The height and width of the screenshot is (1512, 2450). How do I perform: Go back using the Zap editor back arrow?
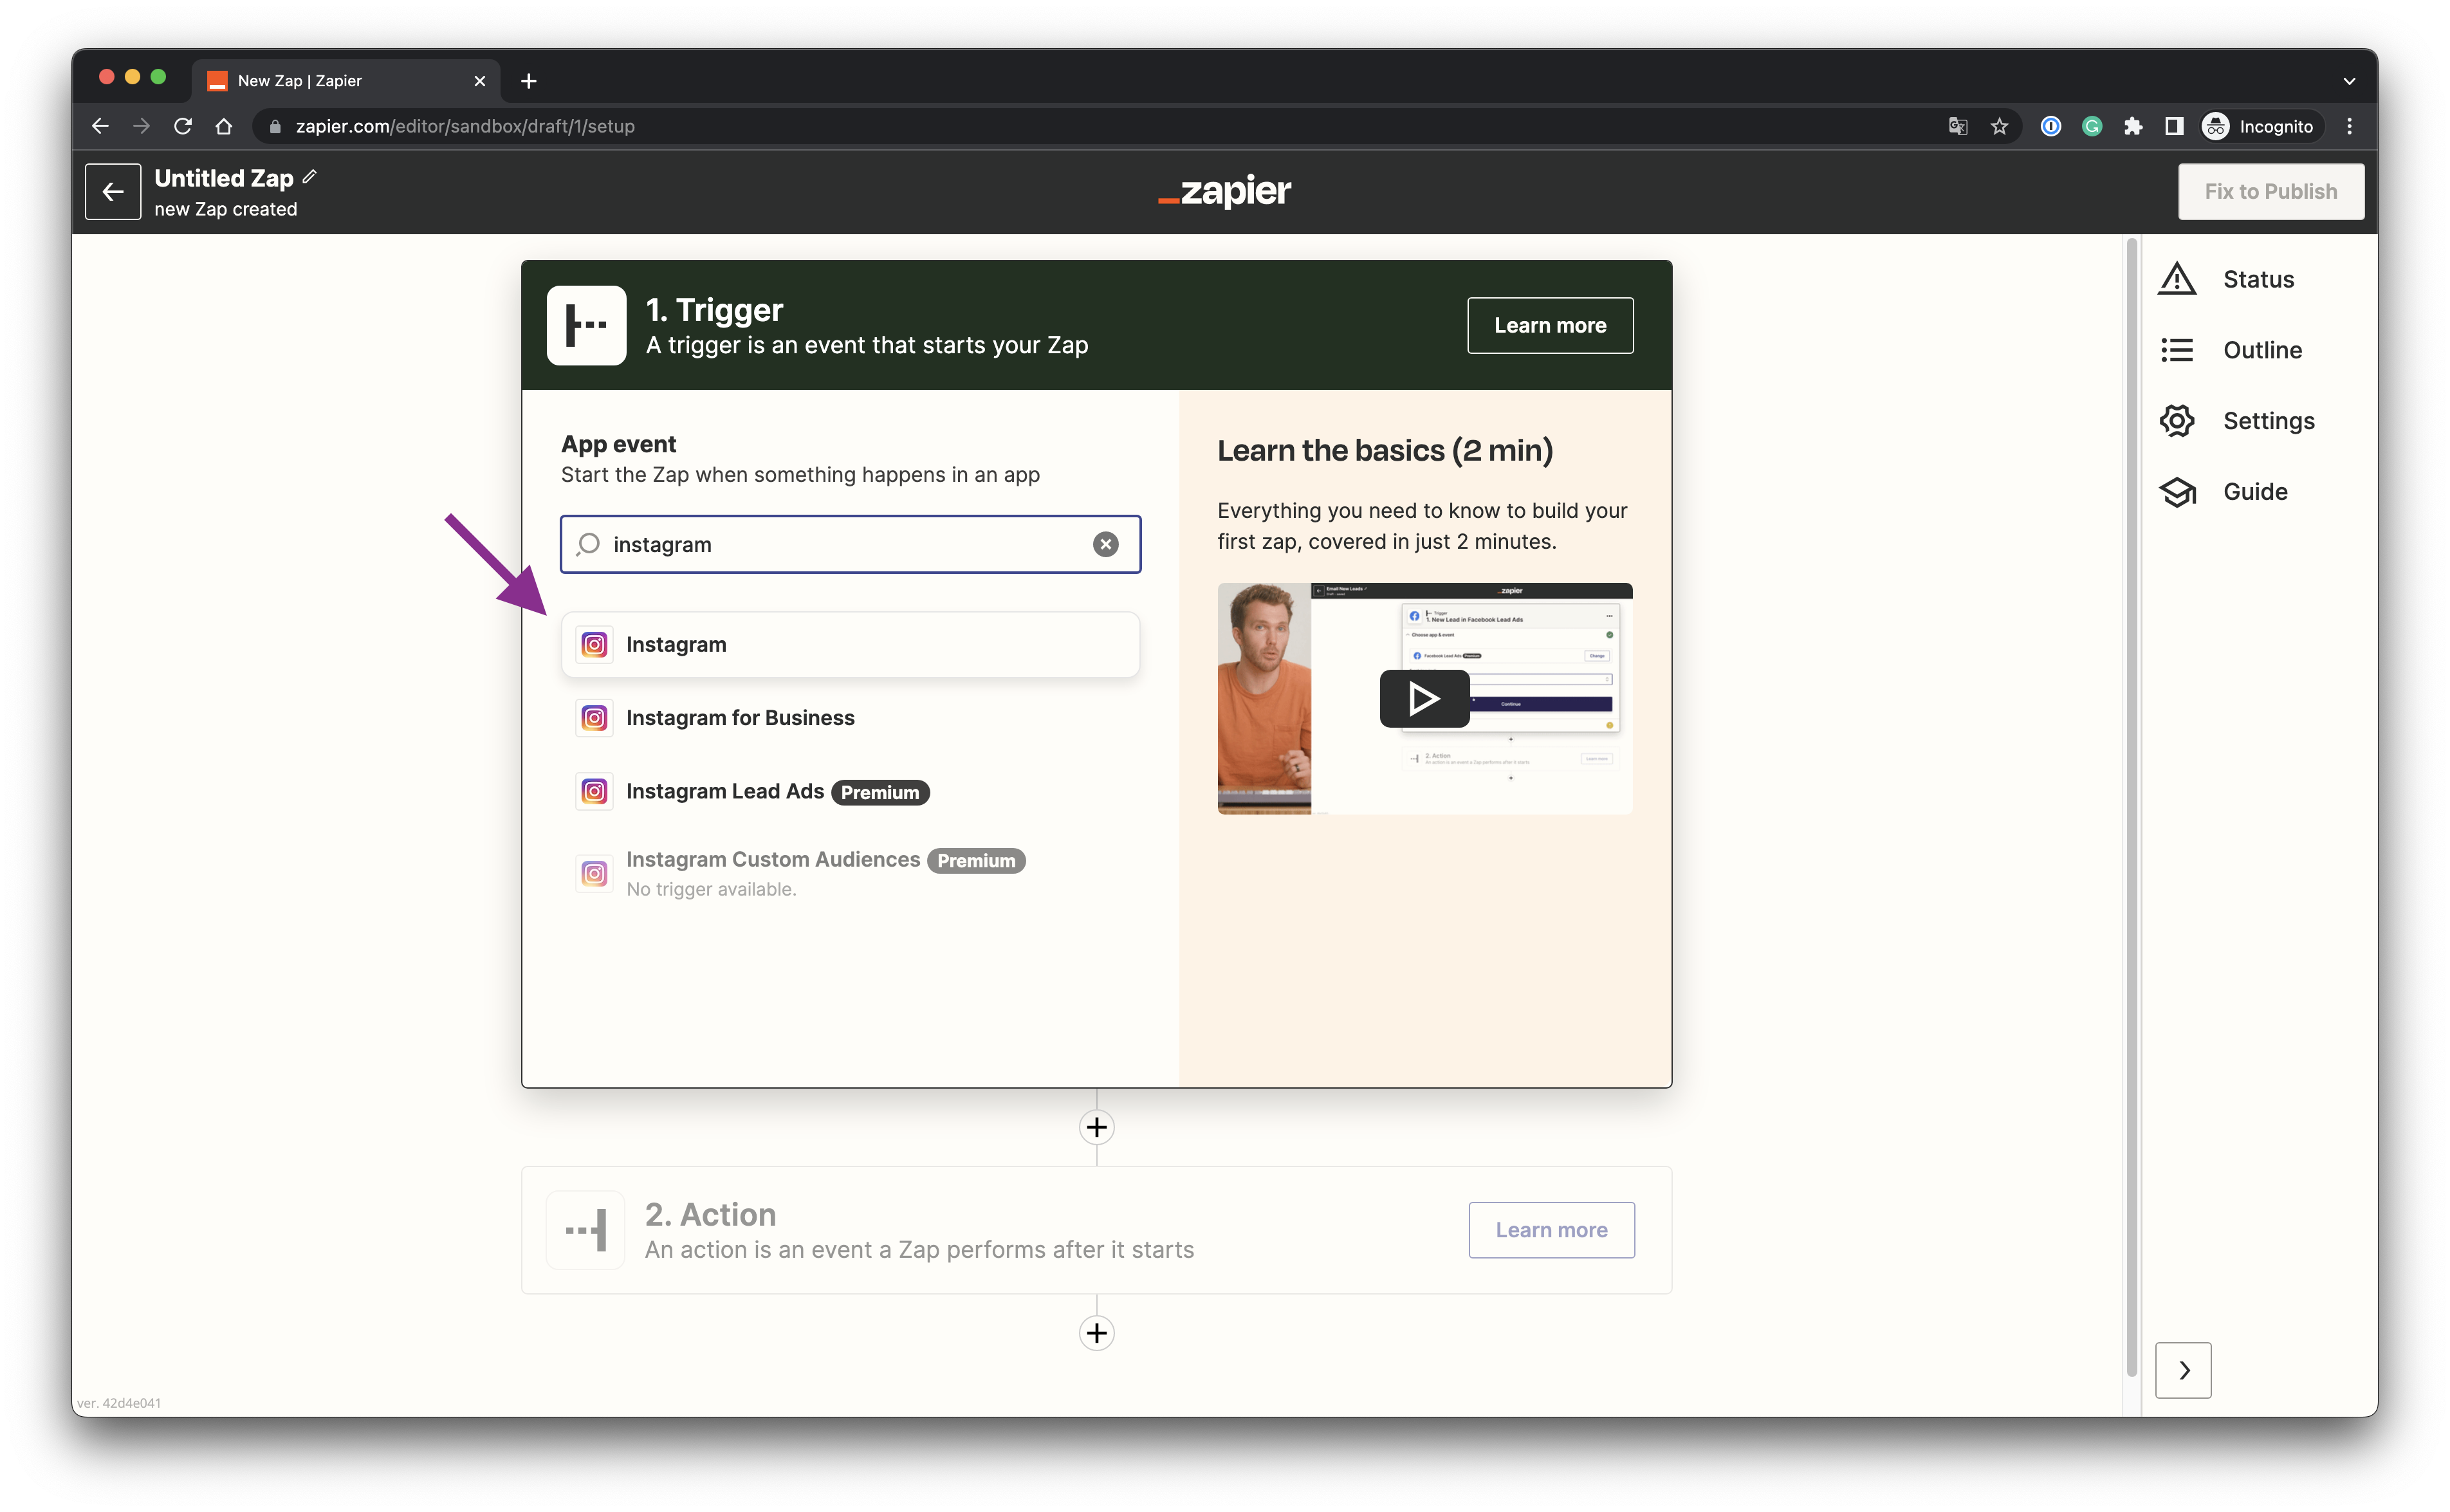tap(113, 191)
